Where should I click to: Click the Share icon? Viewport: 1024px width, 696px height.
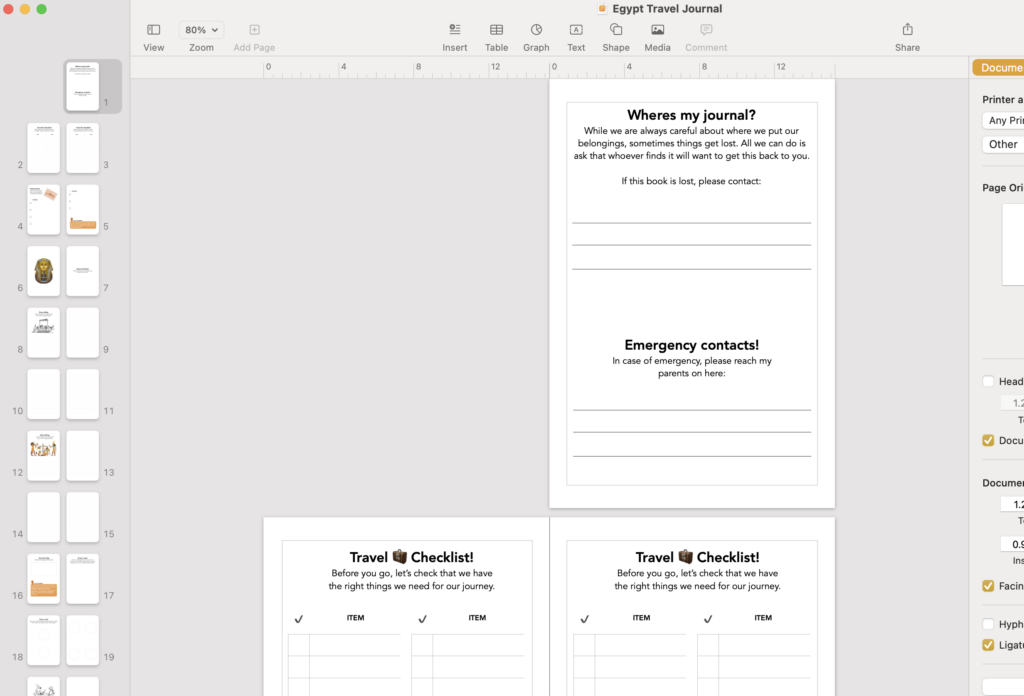point(907,30)
